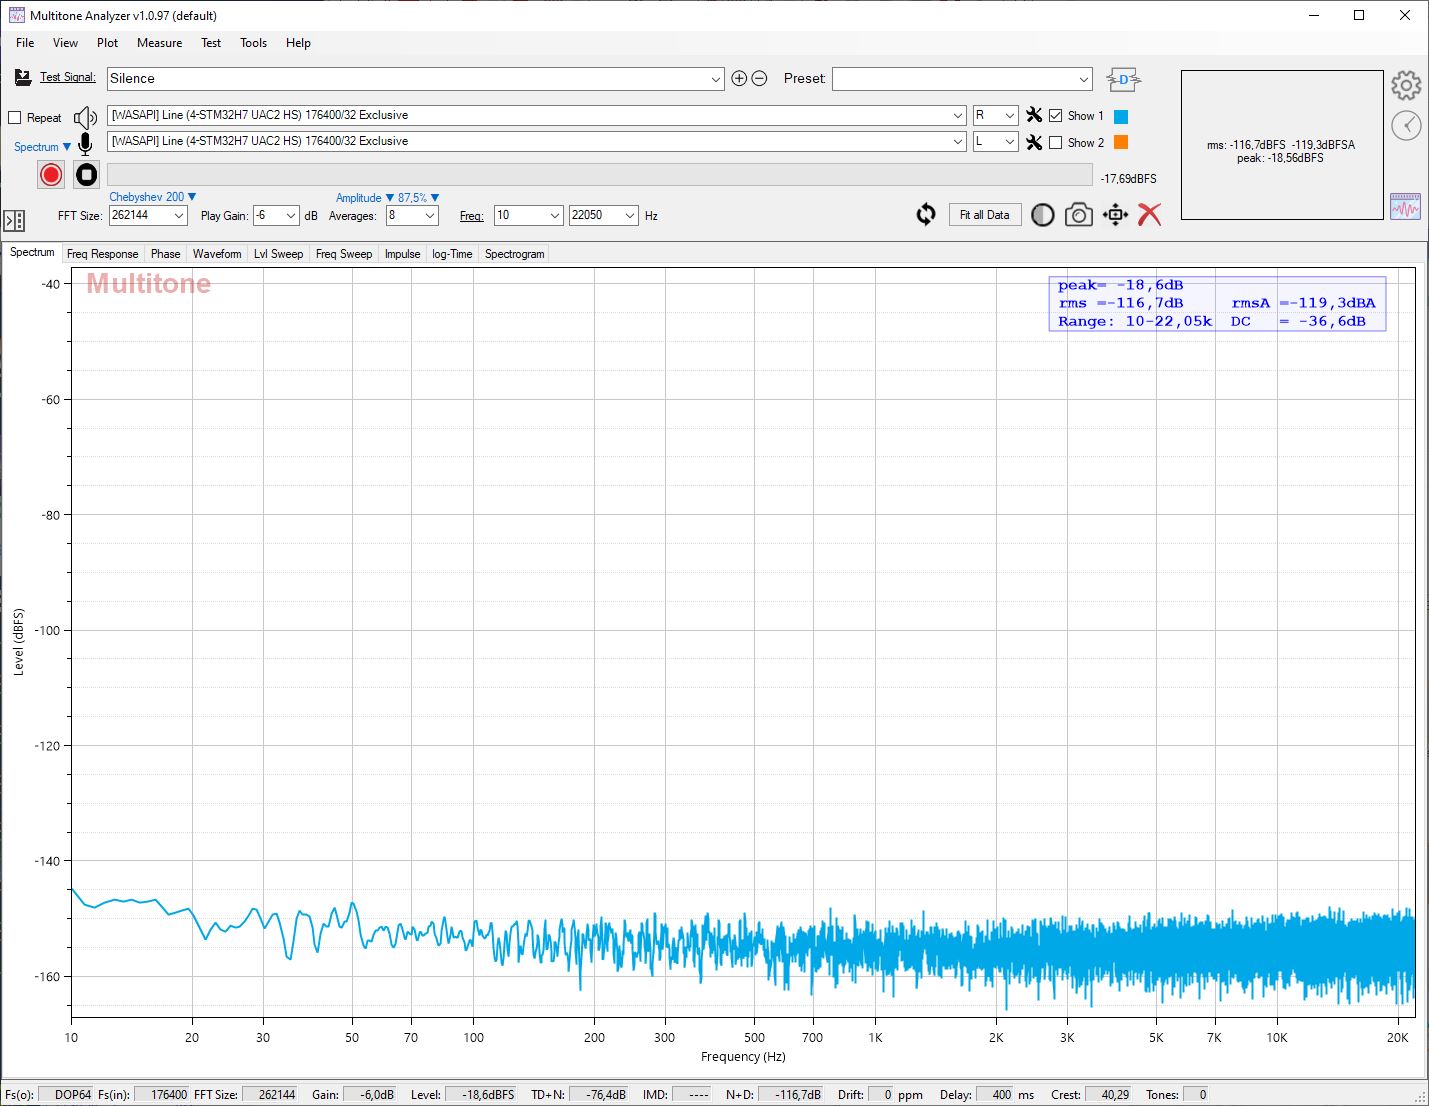Switch to the Freq Response tab
The height and width of the screenshot is (1106, 1429).
102,254
